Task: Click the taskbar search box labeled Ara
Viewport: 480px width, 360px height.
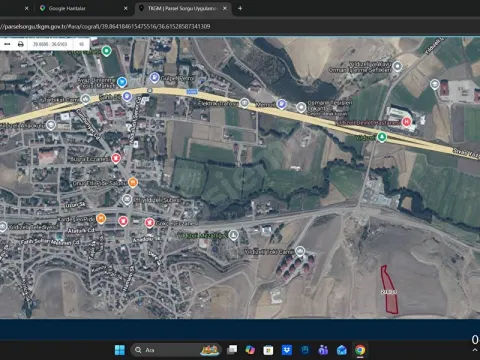Action: (x=176, y=350)
